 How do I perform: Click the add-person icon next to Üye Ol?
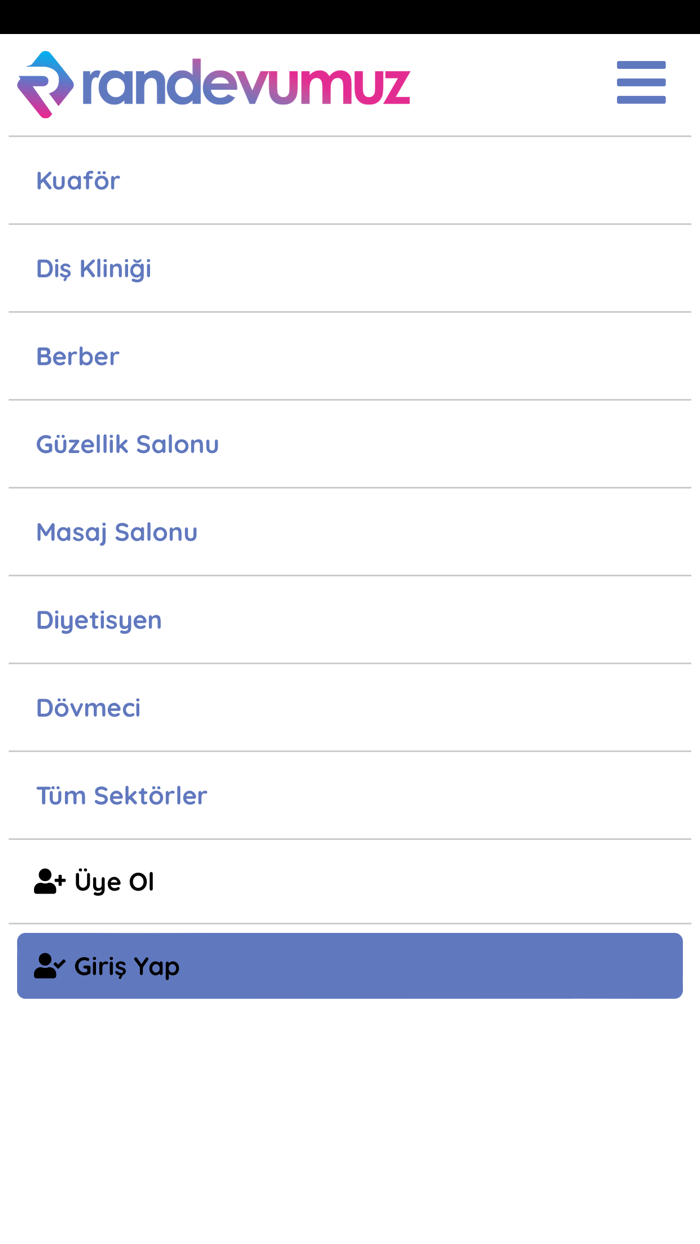click(x=49, y=881)
